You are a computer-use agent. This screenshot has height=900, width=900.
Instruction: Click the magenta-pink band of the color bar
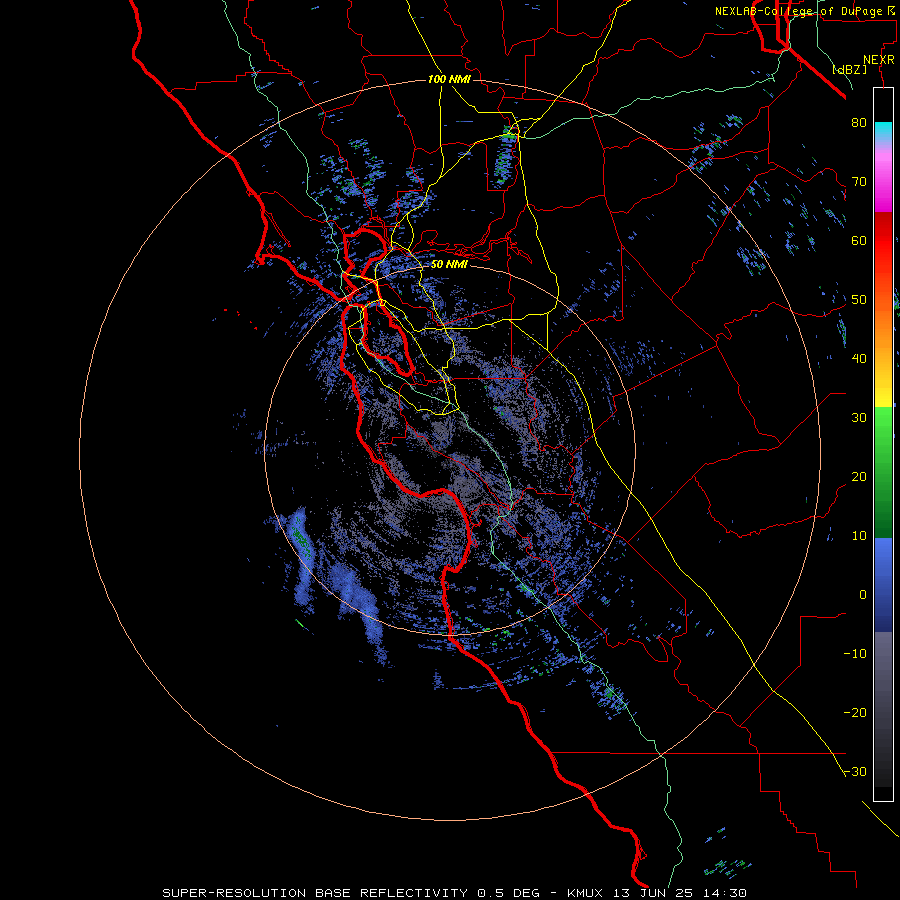tap(883, 178)
